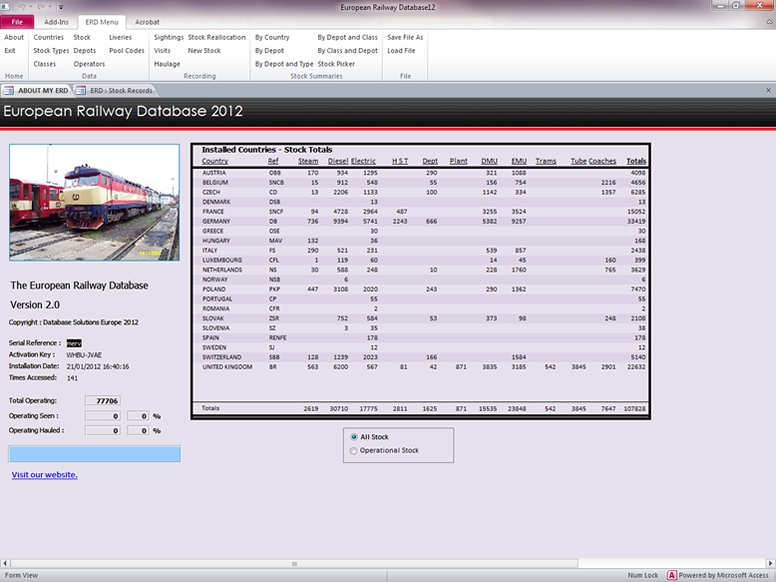Screen dimensions: 776x582
Task: Open Operators in the Data group
Action: click(x=89, y=64)
